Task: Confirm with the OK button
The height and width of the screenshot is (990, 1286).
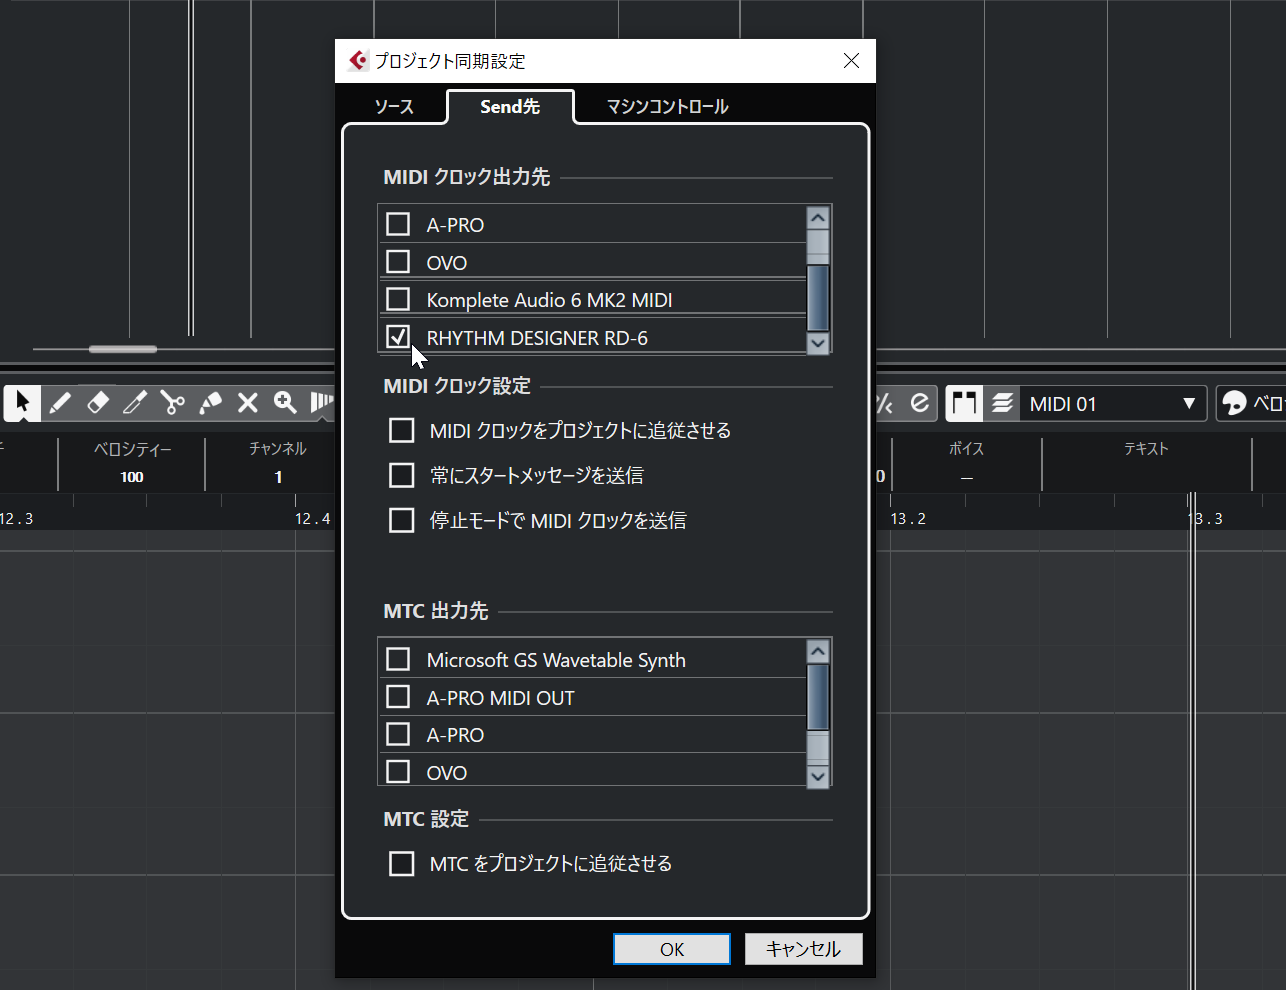Action: pos(672,949)
